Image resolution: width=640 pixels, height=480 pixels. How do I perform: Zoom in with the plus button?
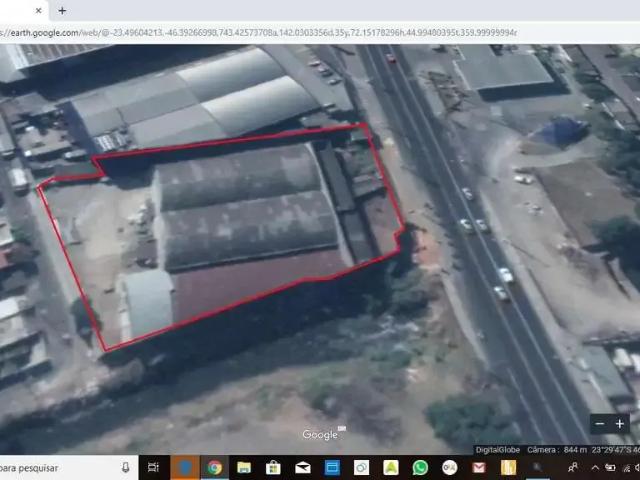[x=620, y=424]
